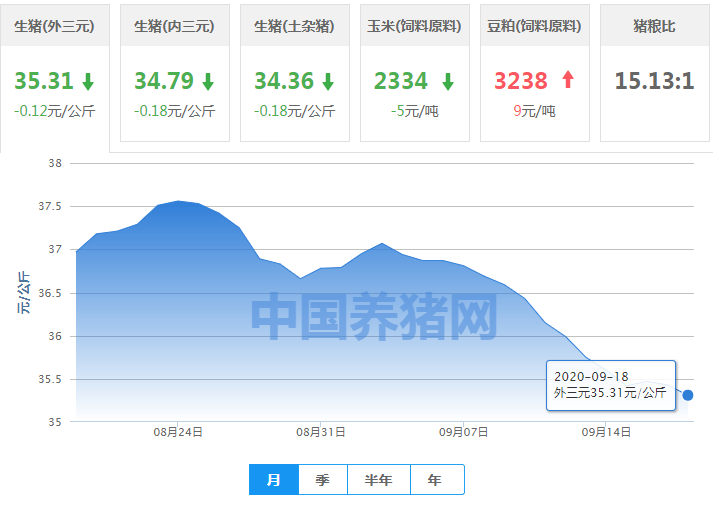The image size is (713, 505).
Task: Open the 猪粮比 ratio tab
Action: click(655, 73)
